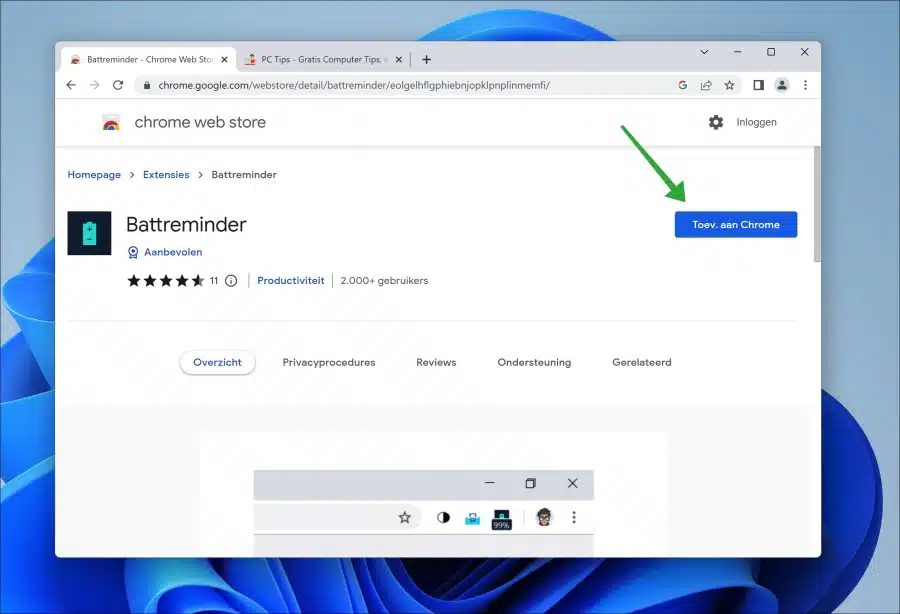Image resolution: width=900 pixels, height=614 pixels.
Task: Go to Extensies breadcrumb link
Action: click(166, 174)
